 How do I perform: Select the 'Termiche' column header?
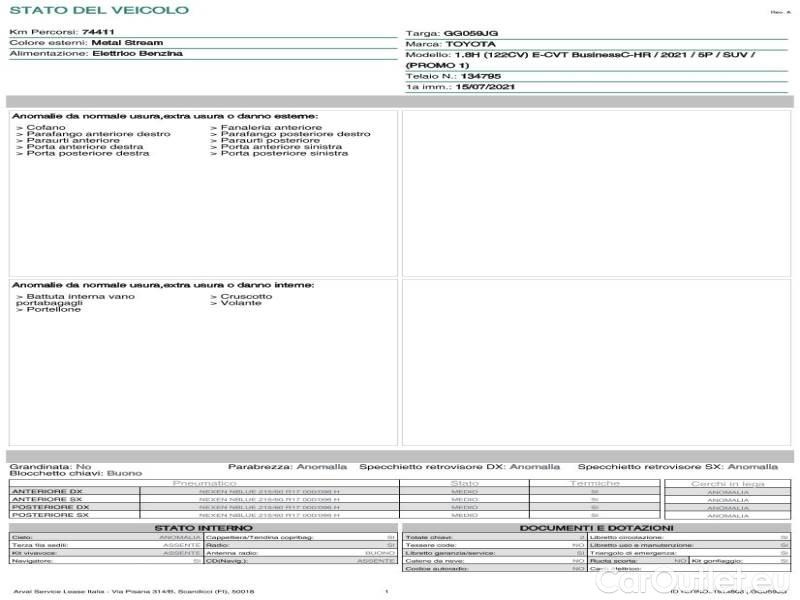(594, 483)
